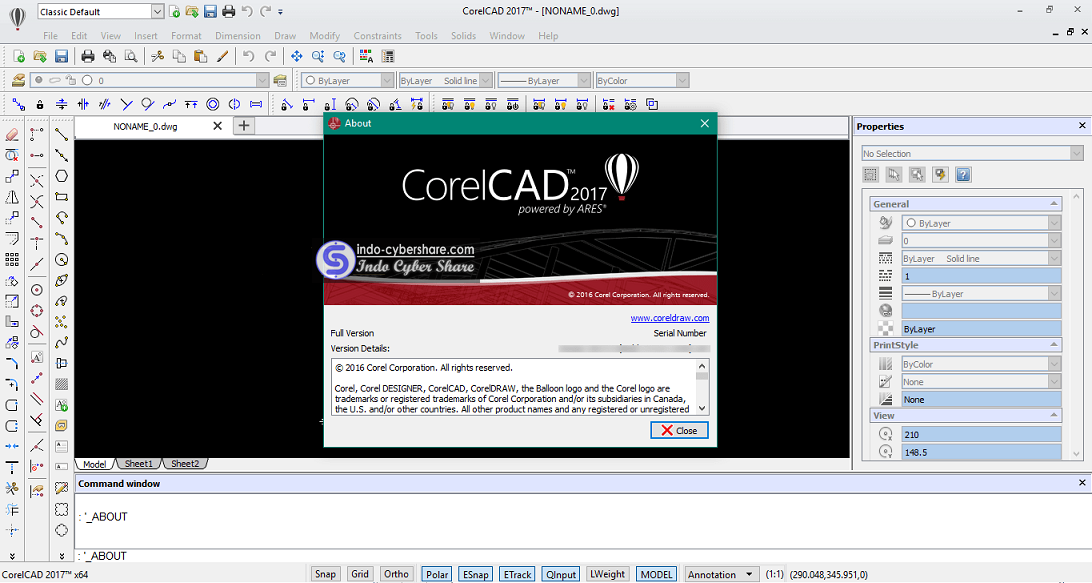Activate the Pan tool icon

297,56
